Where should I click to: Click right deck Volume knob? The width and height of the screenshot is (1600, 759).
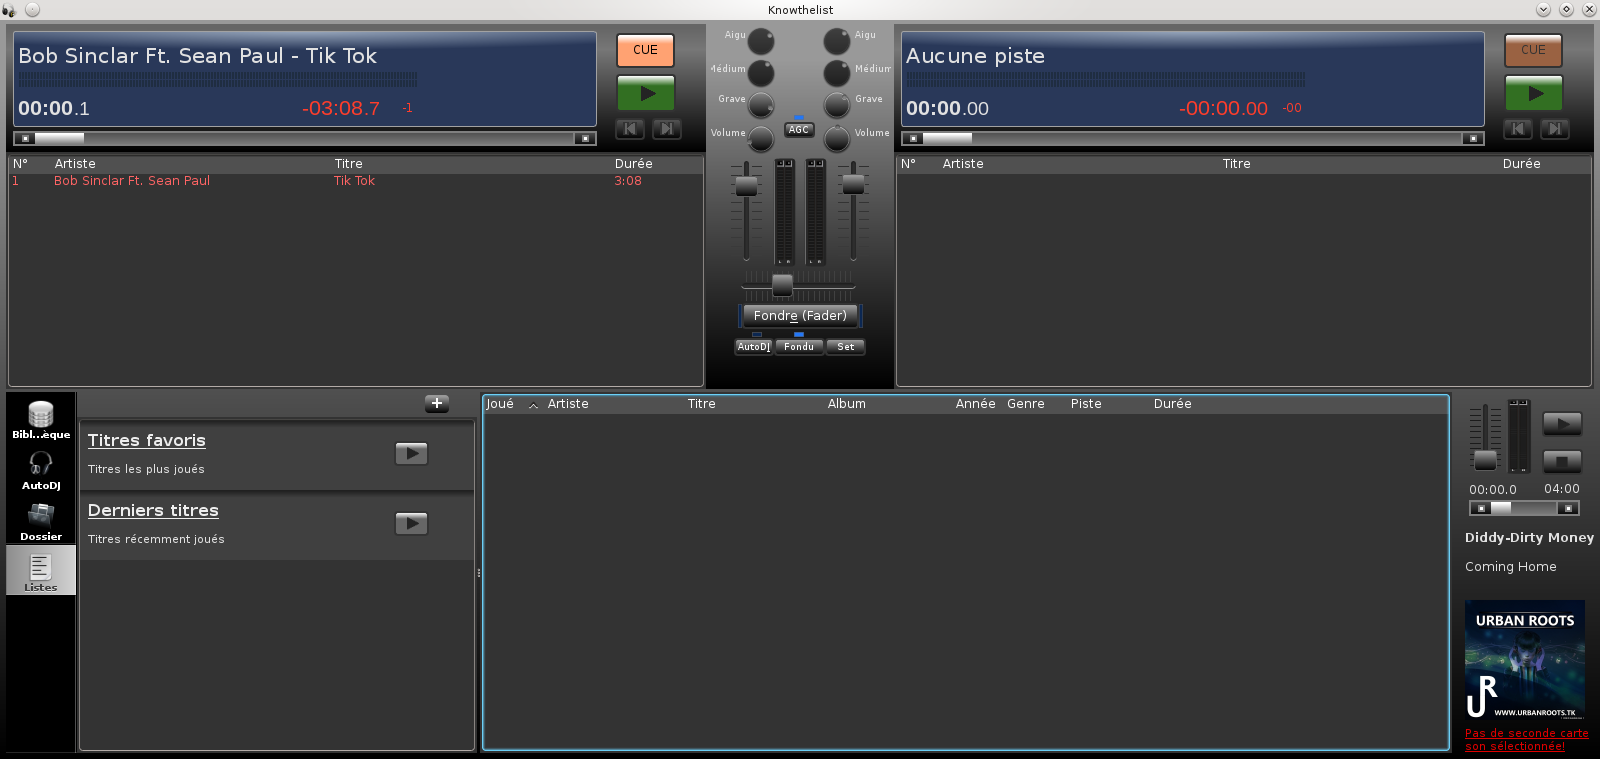coord(837,138)
